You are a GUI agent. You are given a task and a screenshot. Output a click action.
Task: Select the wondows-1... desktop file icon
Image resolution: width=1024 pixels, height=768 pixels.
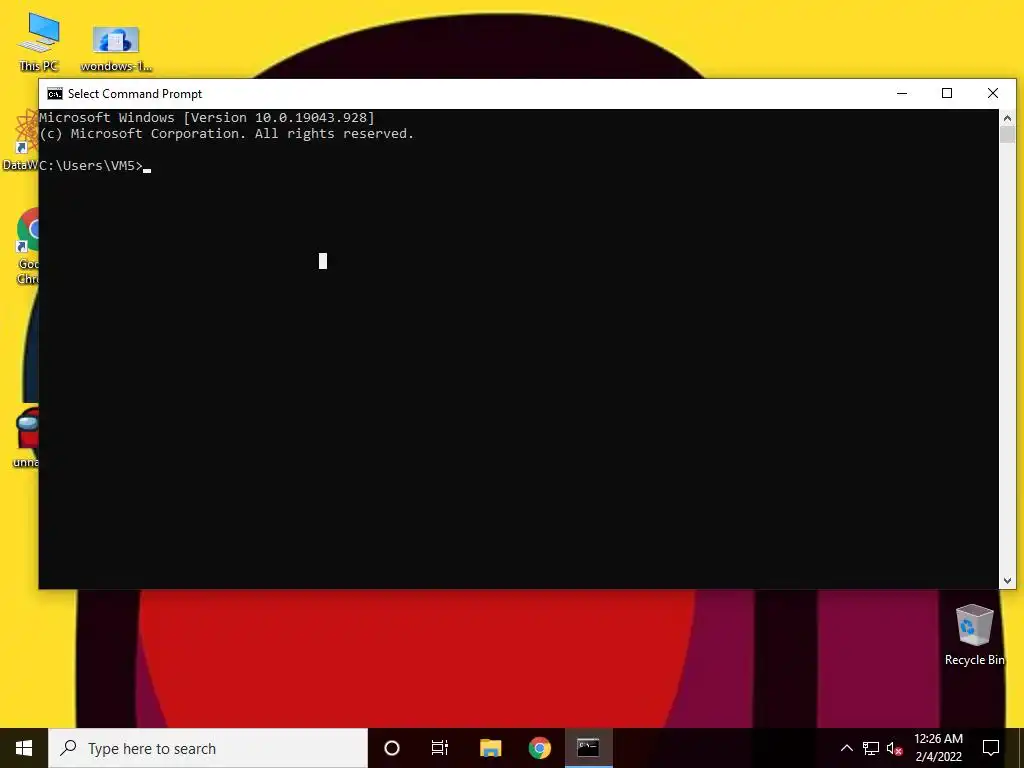click(116, 49)
